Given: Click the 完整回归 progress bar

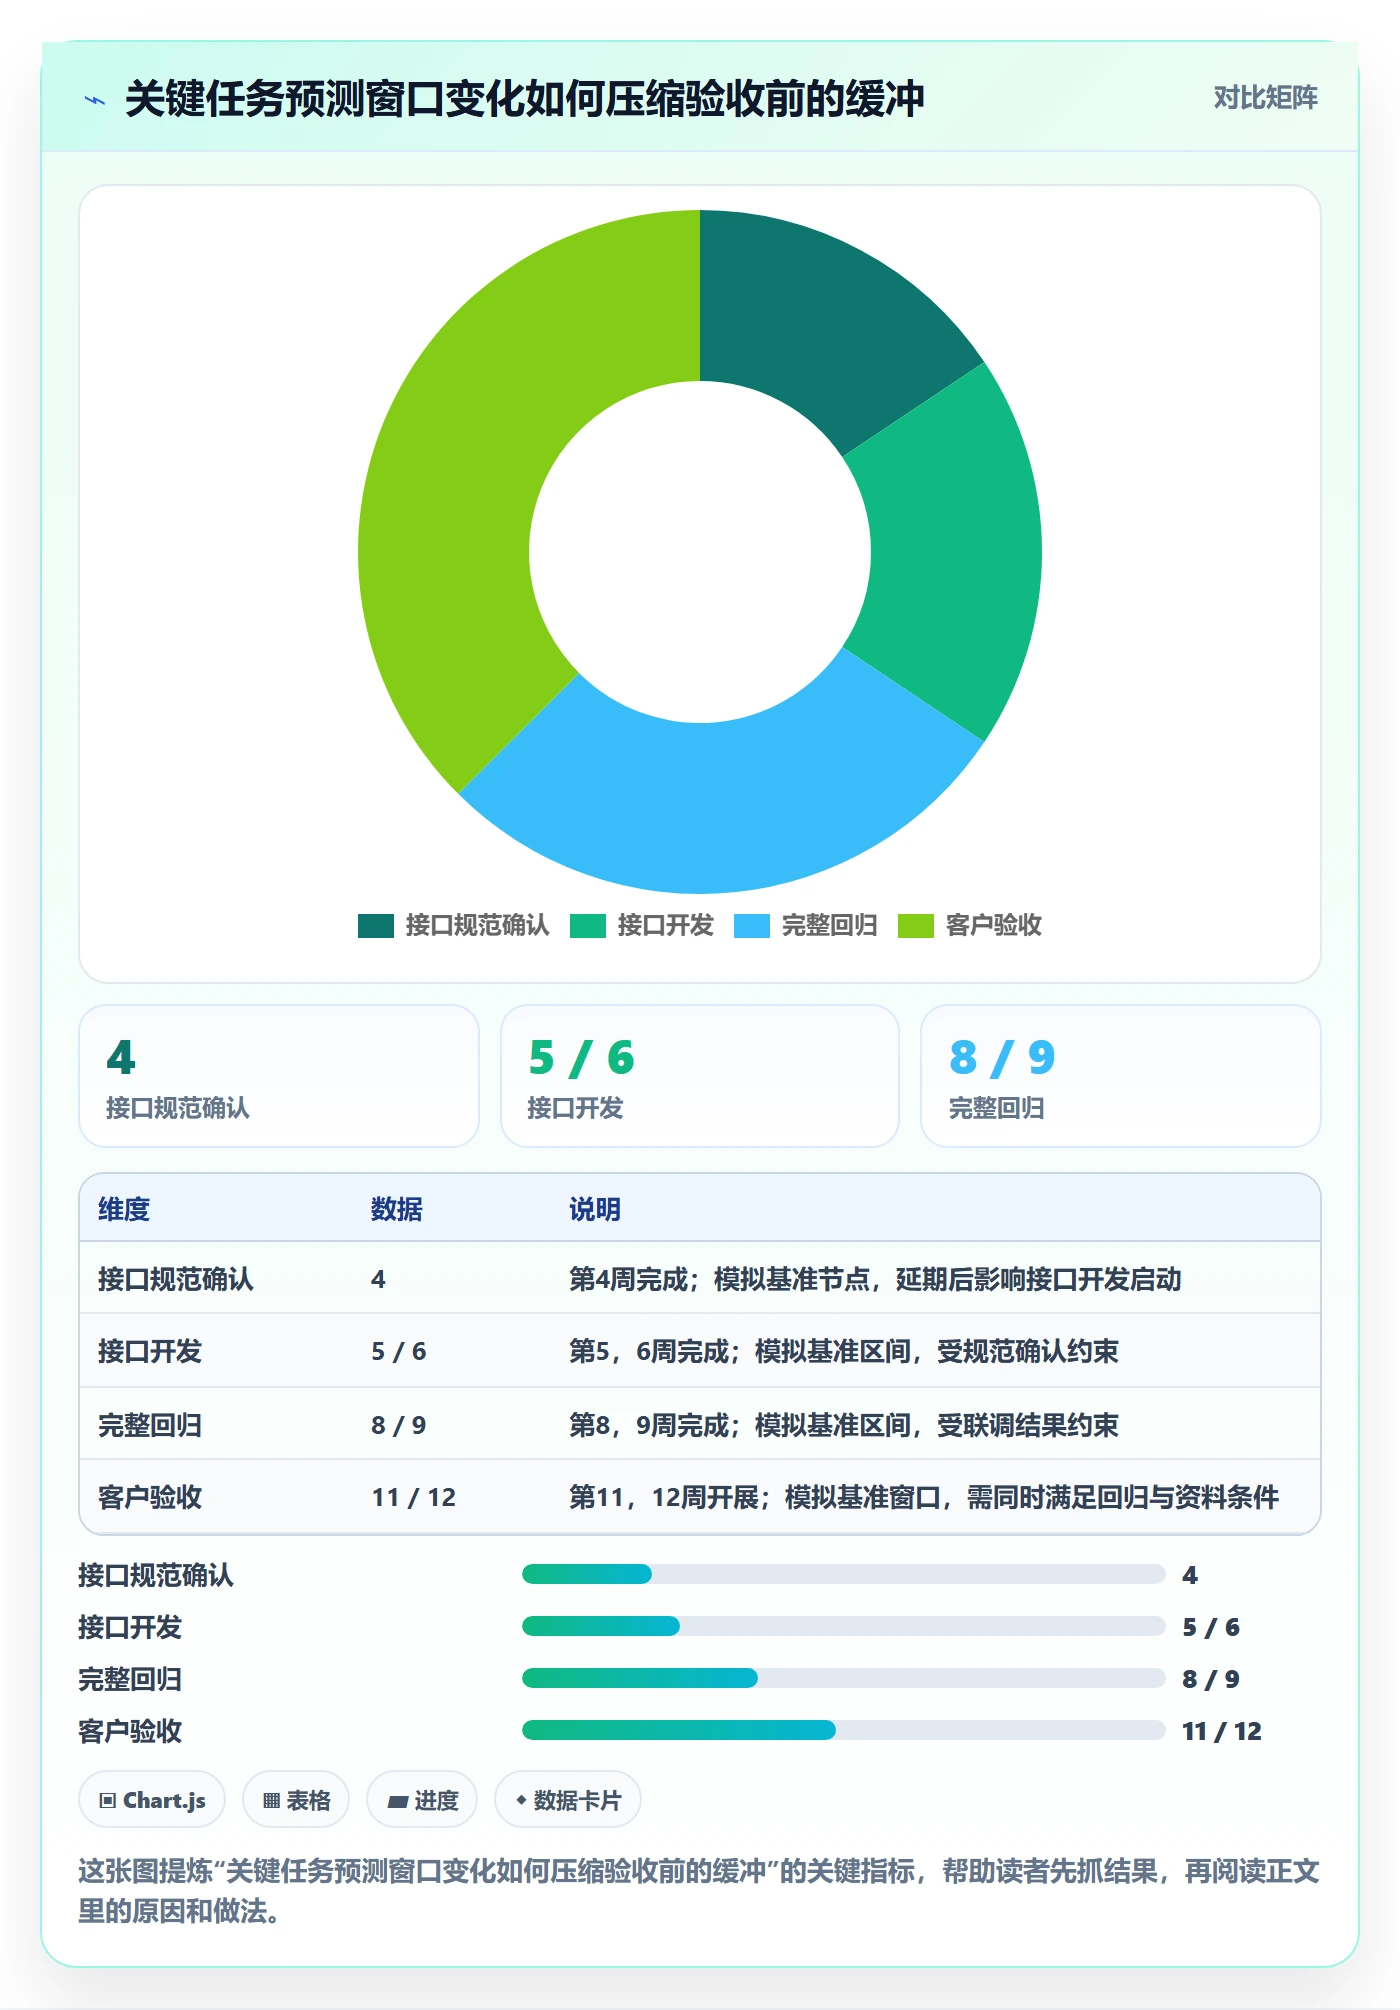Looking at the screenshot, I should click(844, 1678).
